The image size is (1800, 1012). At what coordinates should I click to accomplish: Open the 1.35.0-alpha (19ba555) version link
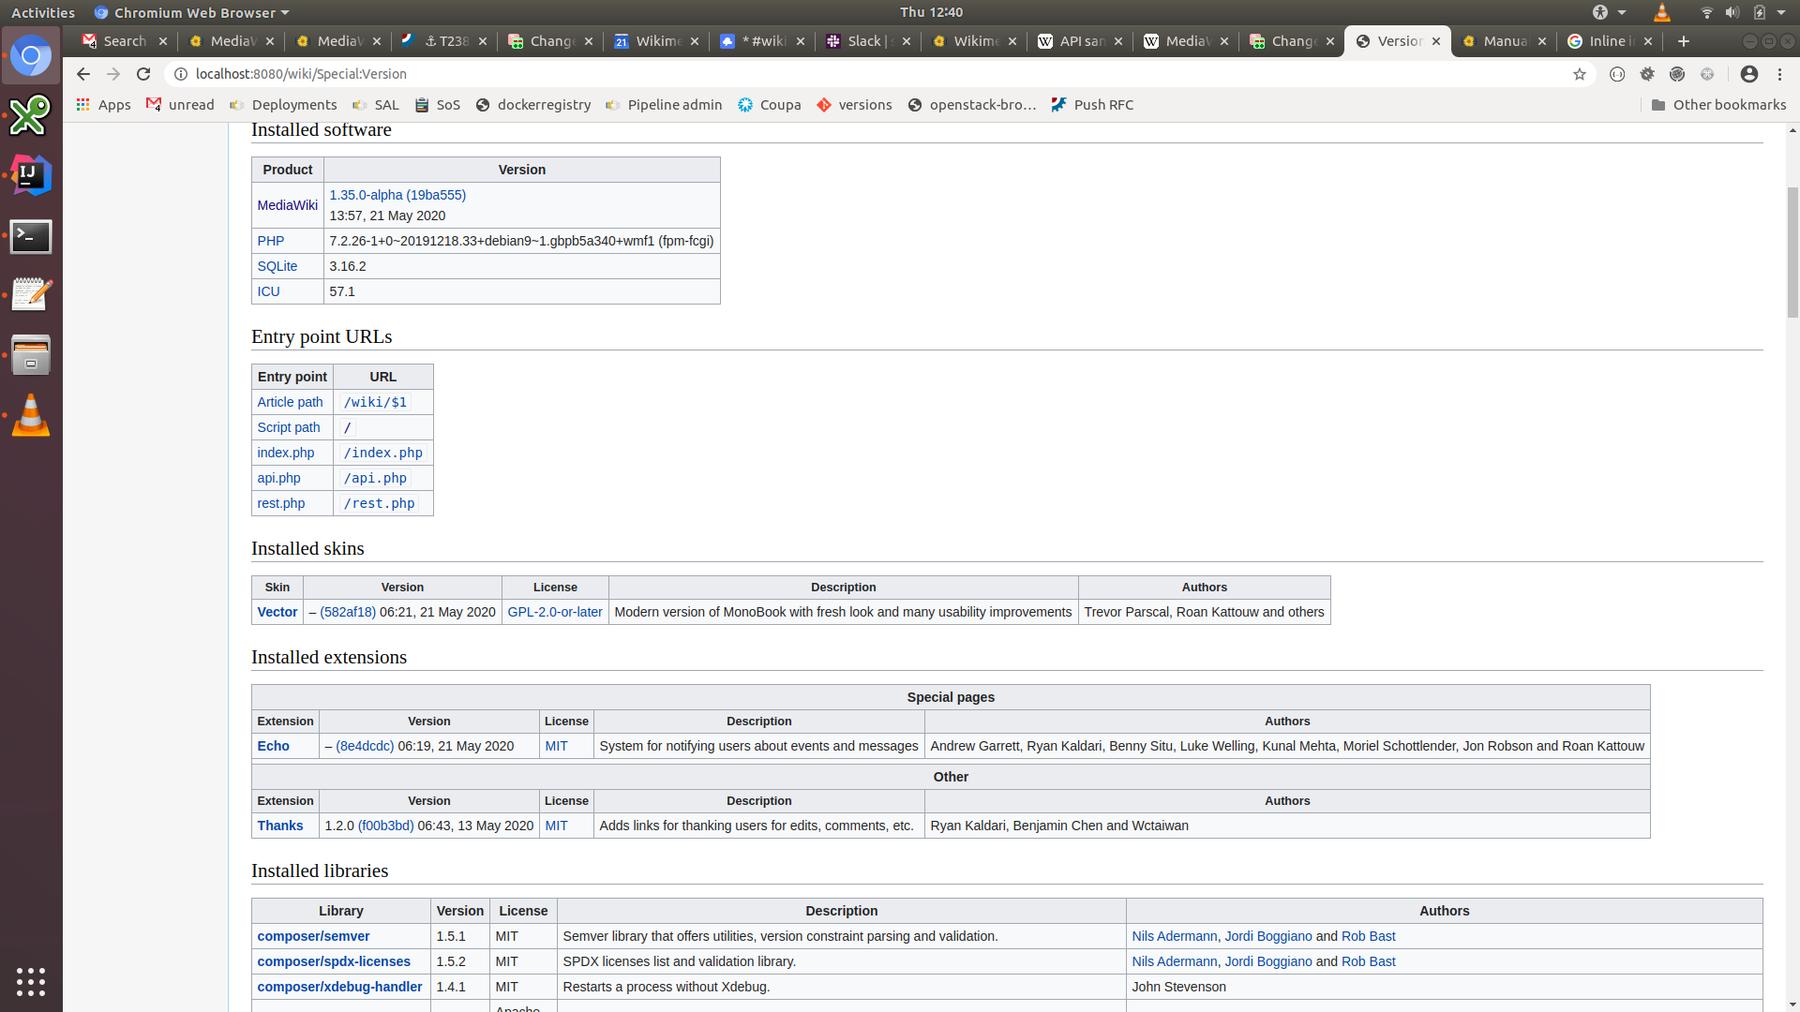[x=397, y=195]
